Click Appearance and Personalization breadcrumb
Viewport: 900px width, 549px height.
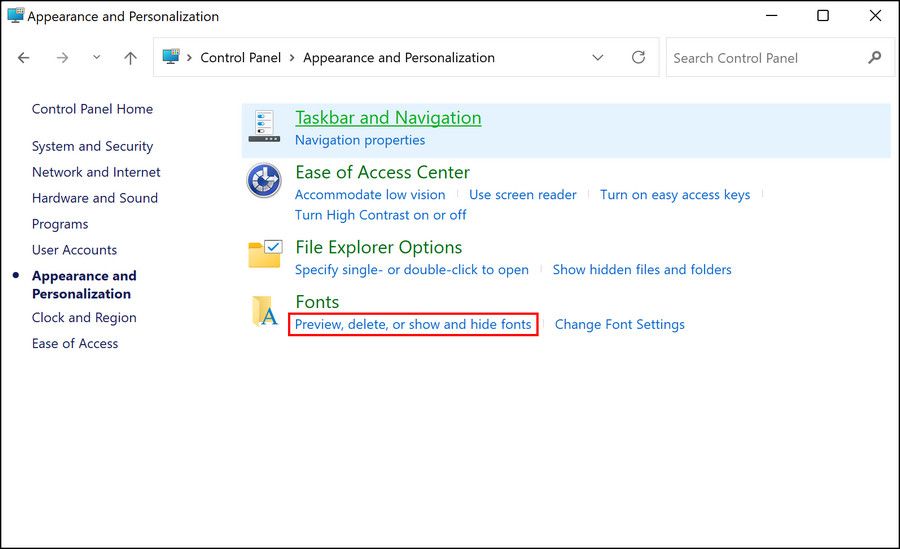pos(399,57)
